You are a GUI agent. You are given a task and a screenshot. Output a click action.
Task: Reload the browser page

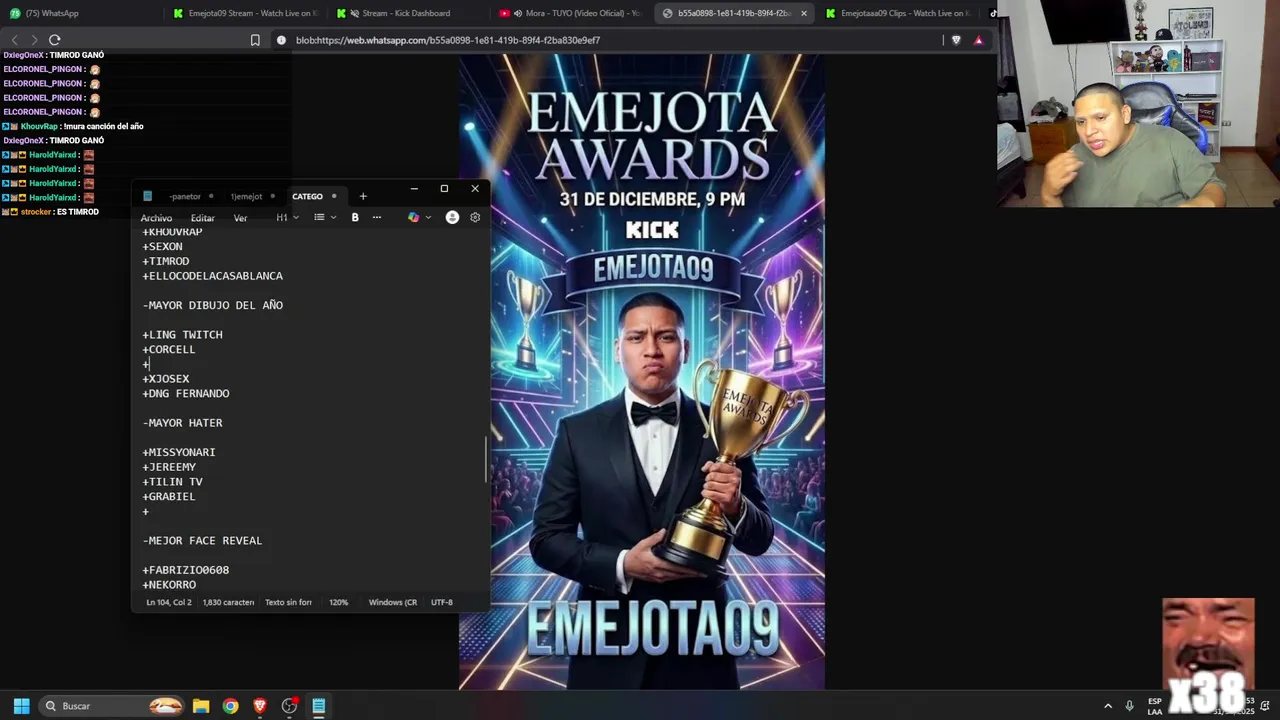click(55, 40)
